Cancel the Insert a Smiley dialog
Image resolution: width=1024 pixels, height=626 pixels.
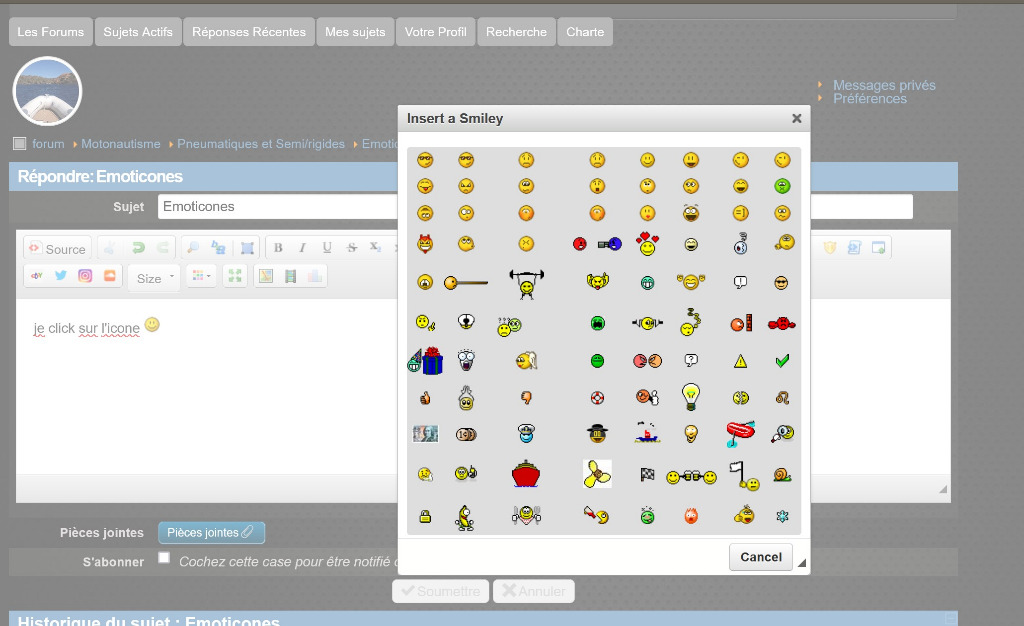pos(761,557)
